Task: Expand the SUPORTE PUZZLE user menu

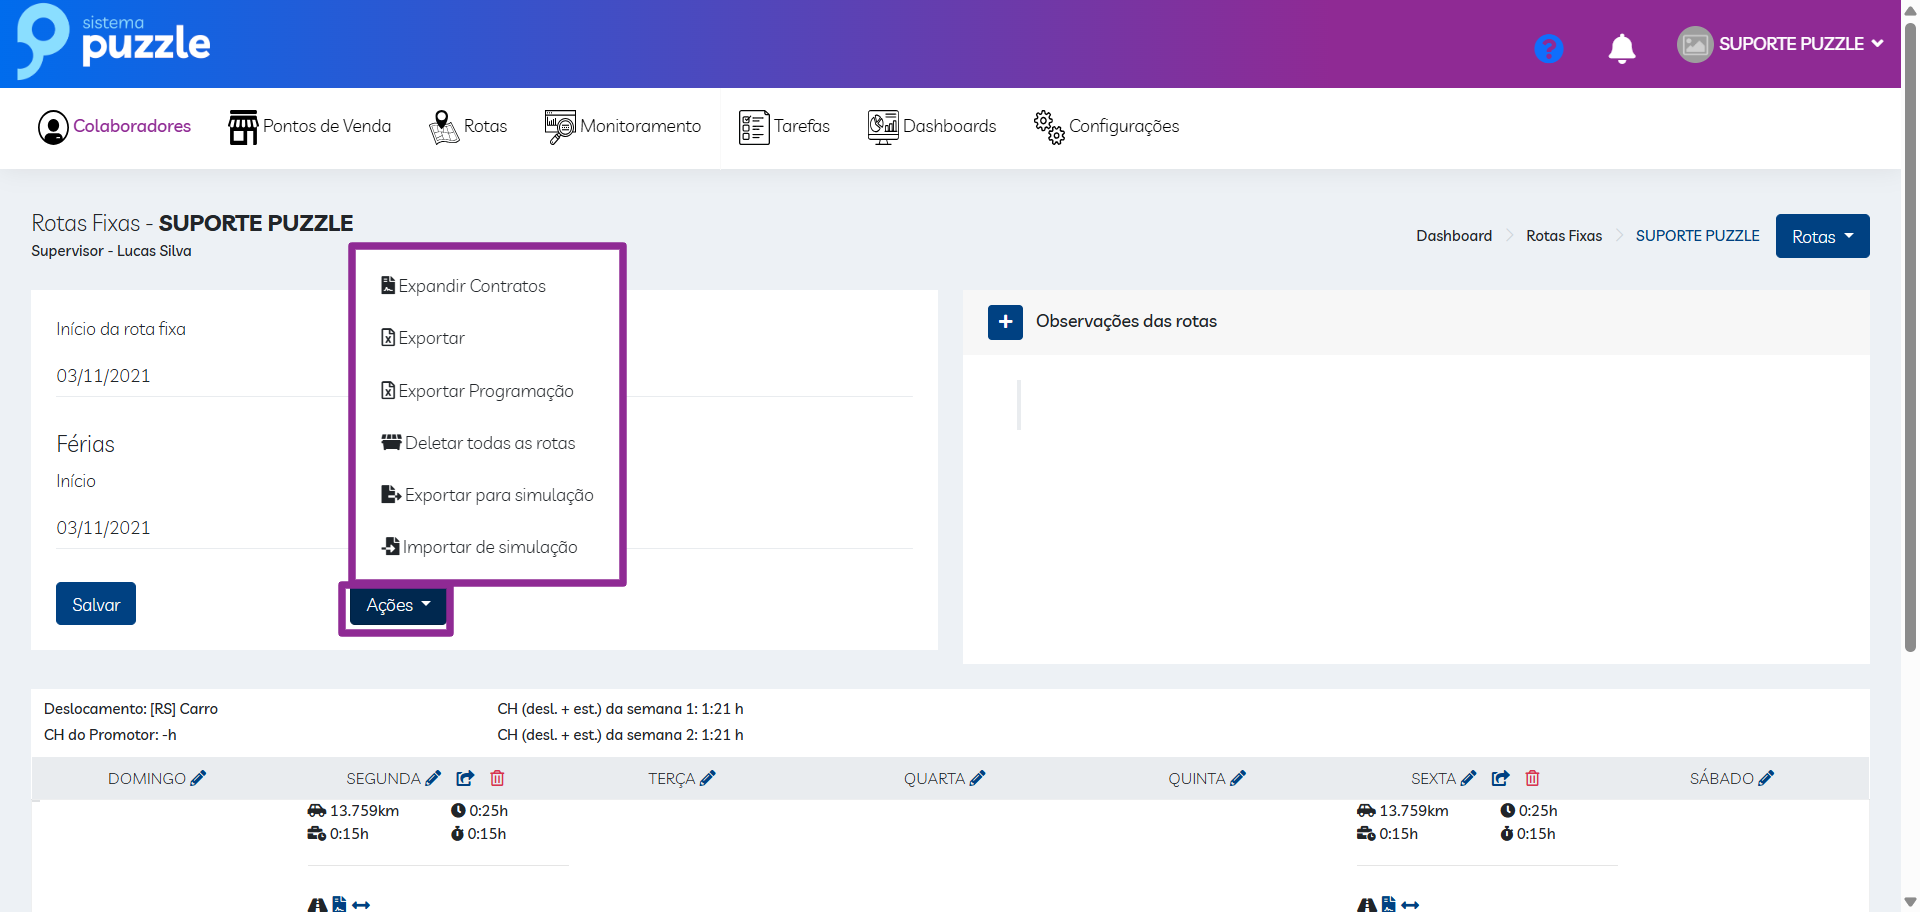Action: [x=1781, y=44]
